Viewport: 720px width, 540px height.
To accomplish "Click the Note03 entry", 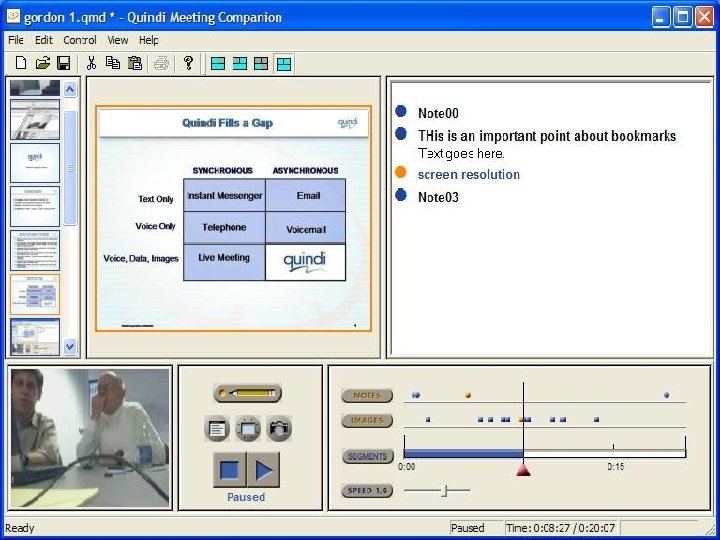I will (x=438, y=197).
